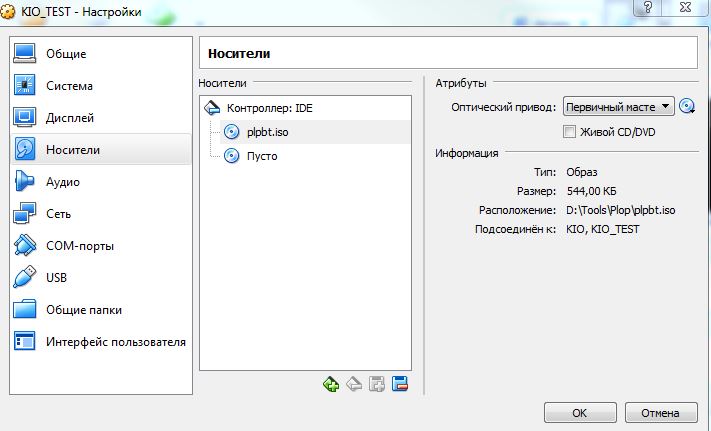
Task: Click the remove controller icon below storage tree
Action: coord(354,383)
